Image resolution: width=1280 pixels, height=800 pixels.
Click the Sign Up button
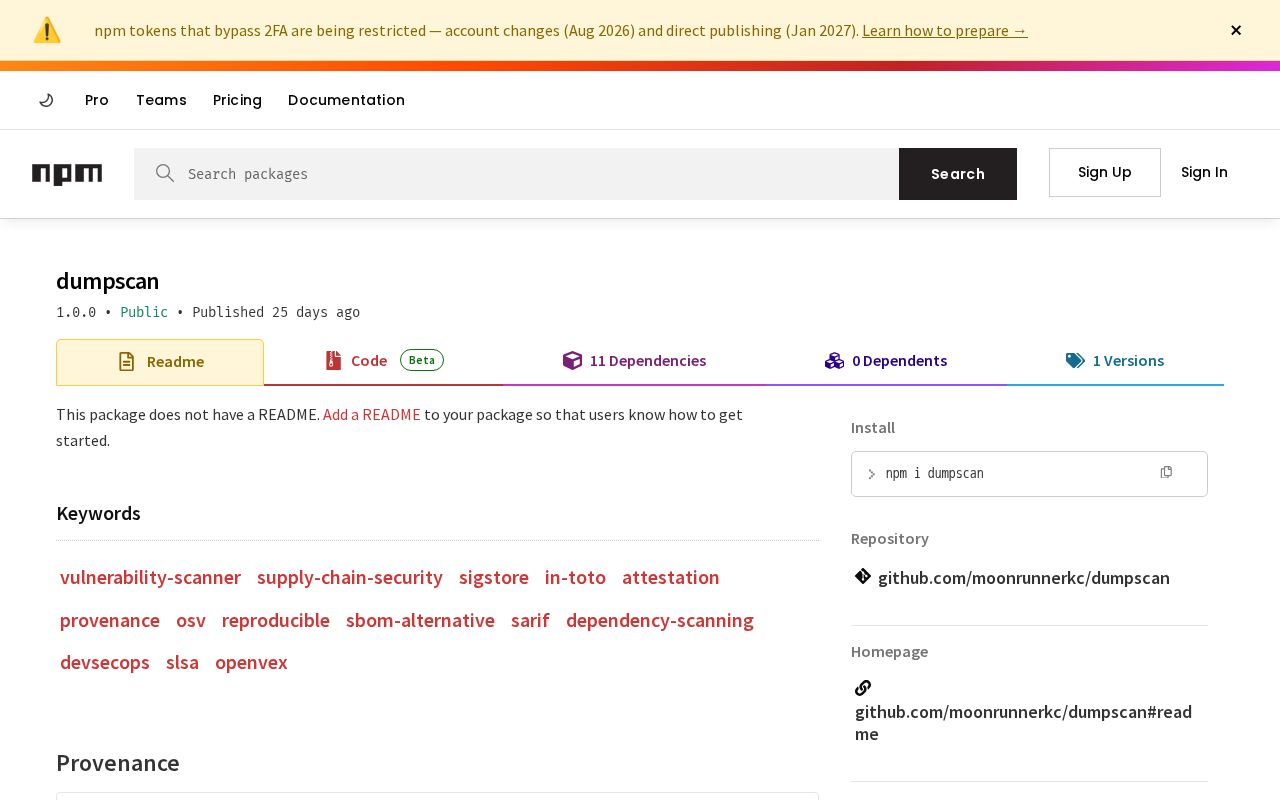pos(1105,172)
